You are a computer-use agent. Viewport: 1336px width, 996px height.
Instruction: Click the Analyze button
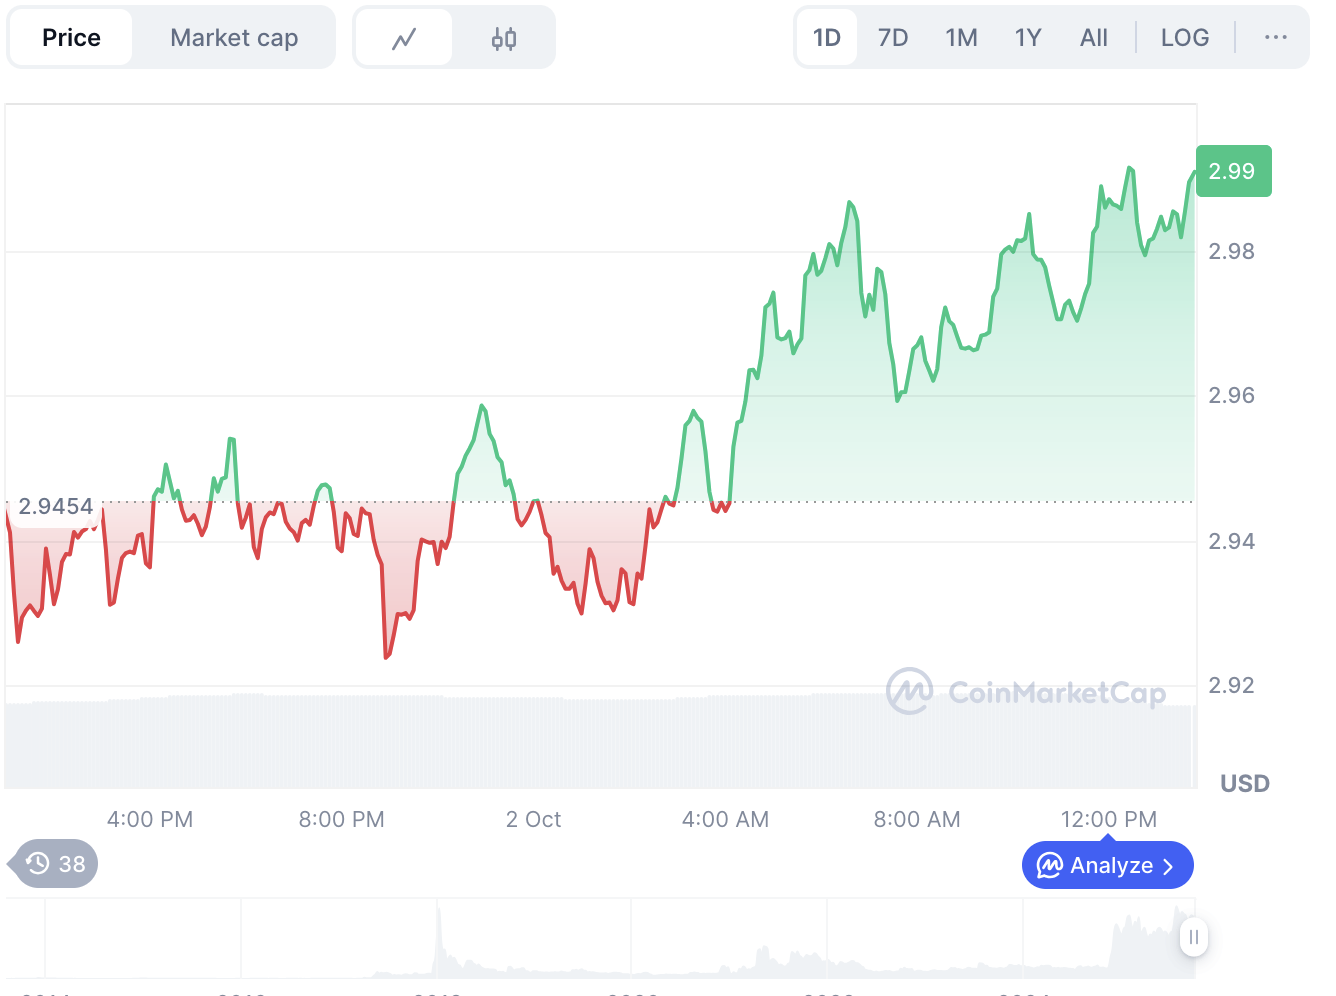coord(1107,865)
